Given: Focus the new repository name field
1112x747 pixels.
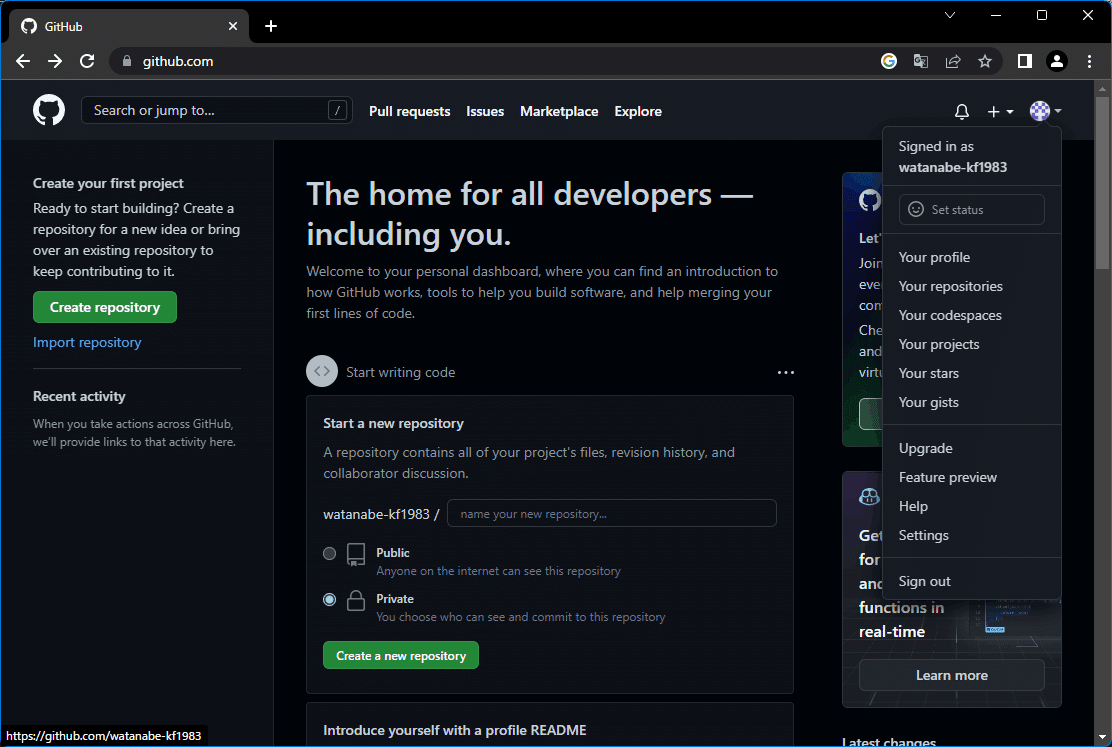Looking at the screenshot, I should tap(611, 514).
